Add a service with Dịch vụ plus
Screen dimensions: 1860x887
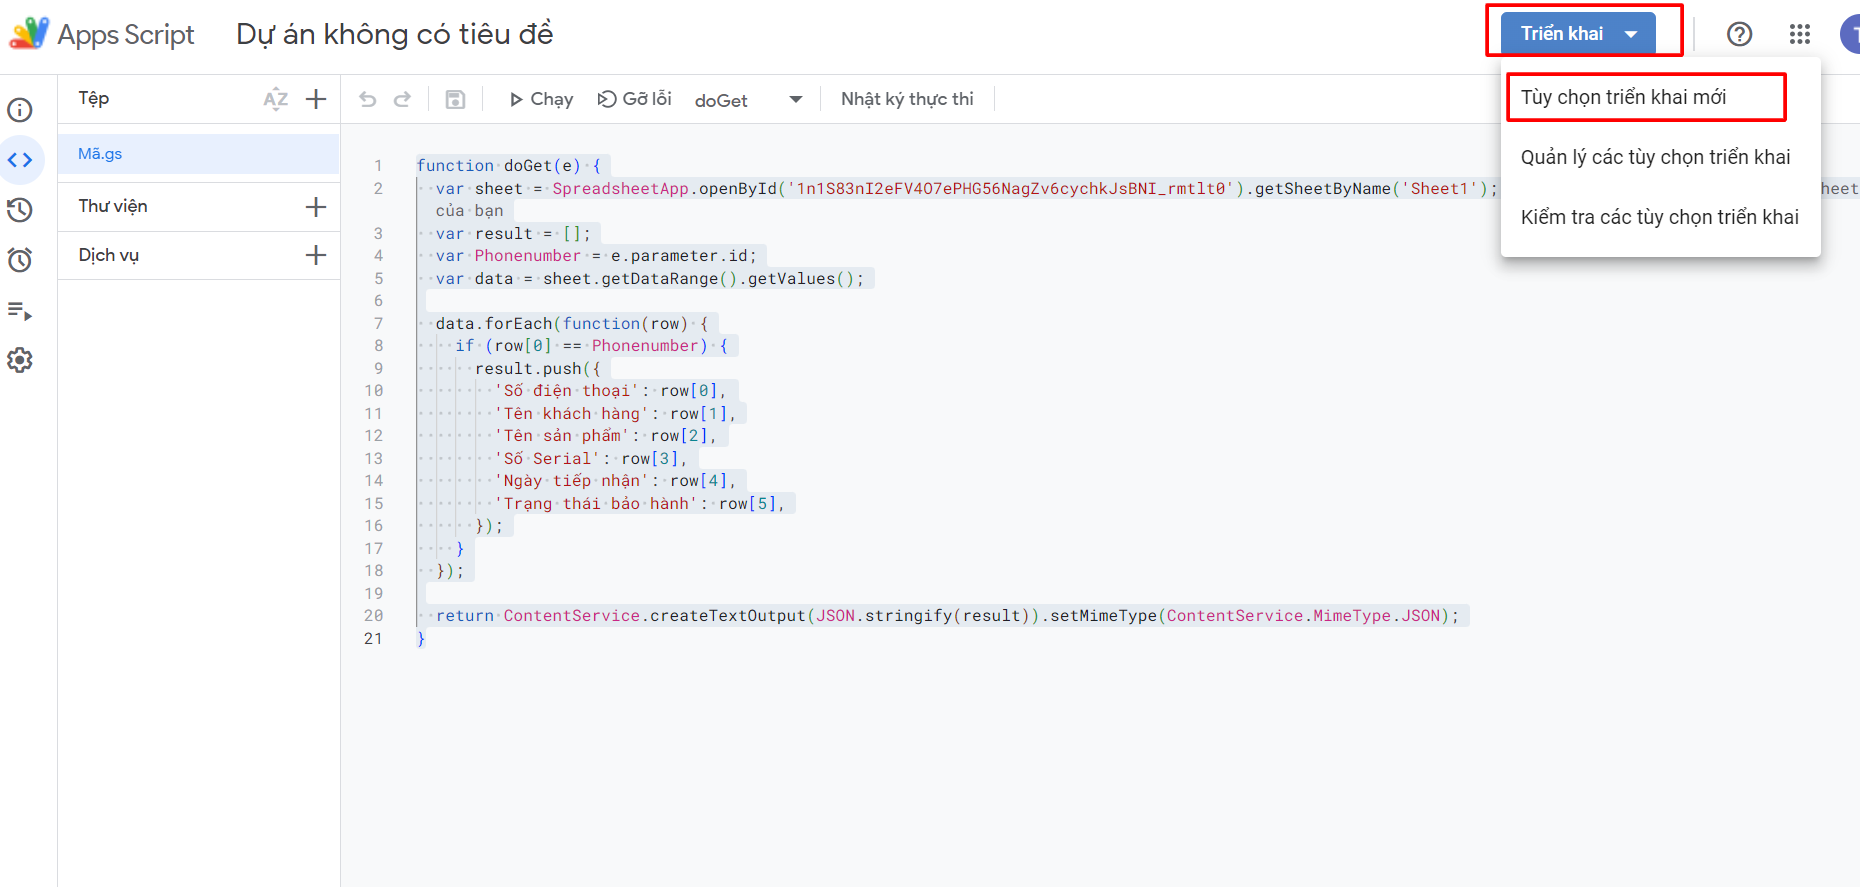316,255
